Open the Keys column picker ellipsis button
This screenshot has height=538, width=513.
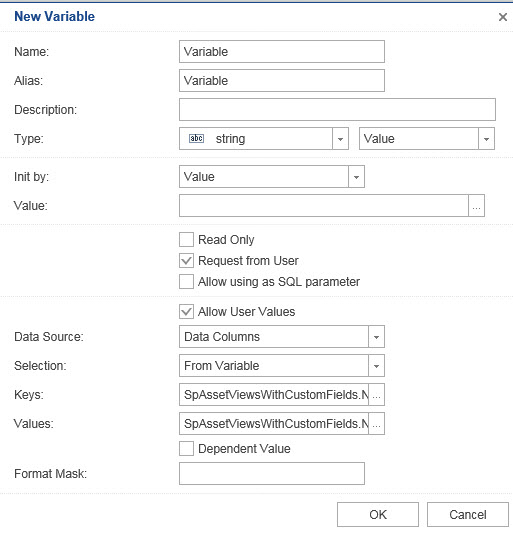pyautogui.click(x=376, y=395)
